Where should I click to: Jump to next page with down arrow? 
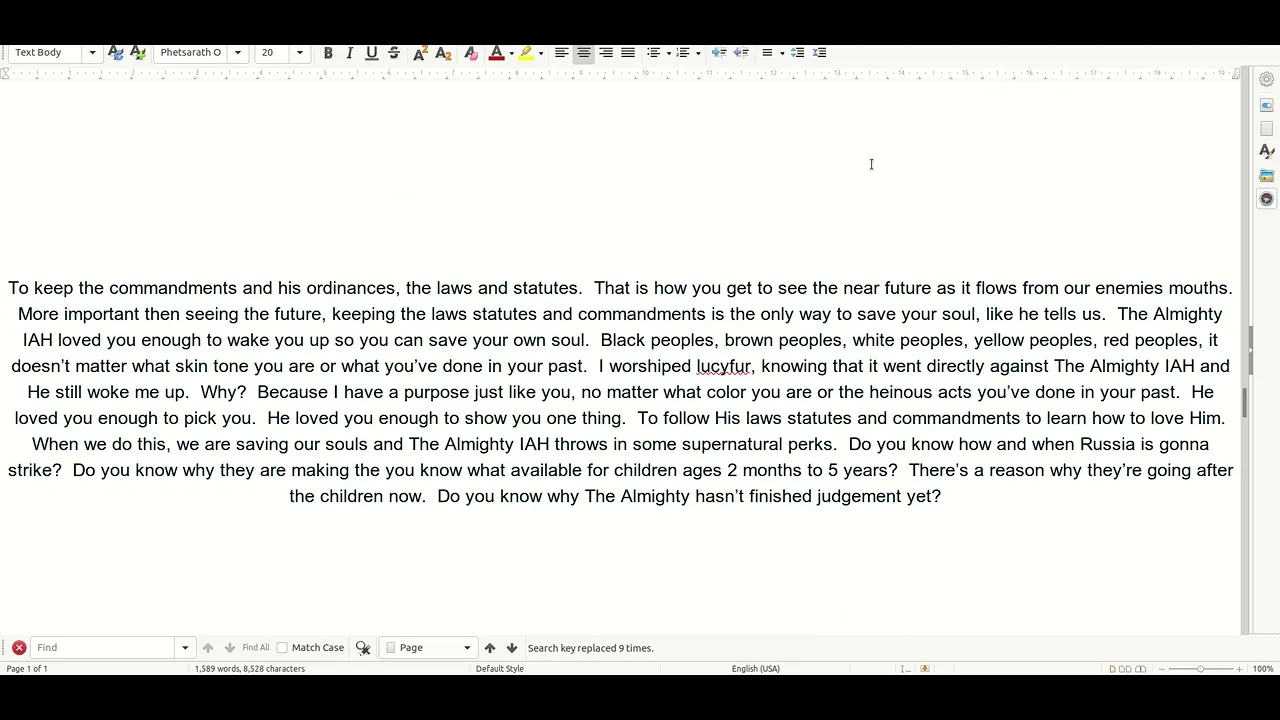click(512, 648)
